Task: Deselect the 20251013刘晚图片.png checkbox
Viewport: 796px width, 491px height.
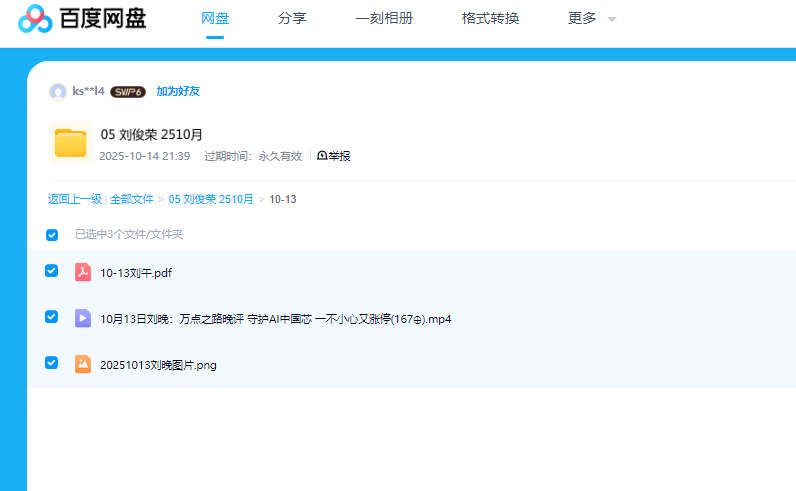Action: [52, 363]
